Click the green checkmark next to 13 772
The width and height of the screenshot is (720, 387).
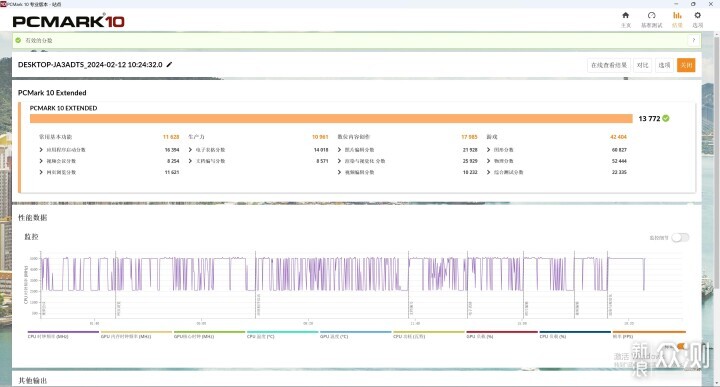click(666, 118)
